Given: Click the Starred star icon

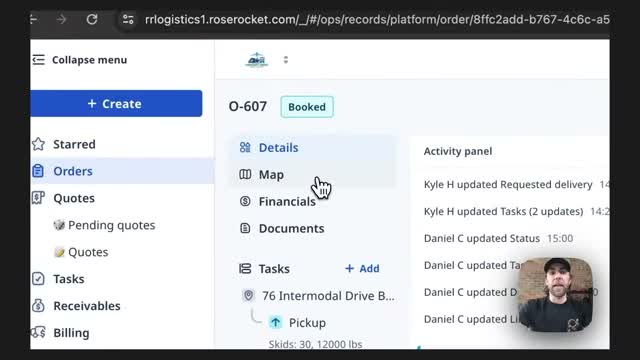Looking at the screenshot, I should pos(38,144).
